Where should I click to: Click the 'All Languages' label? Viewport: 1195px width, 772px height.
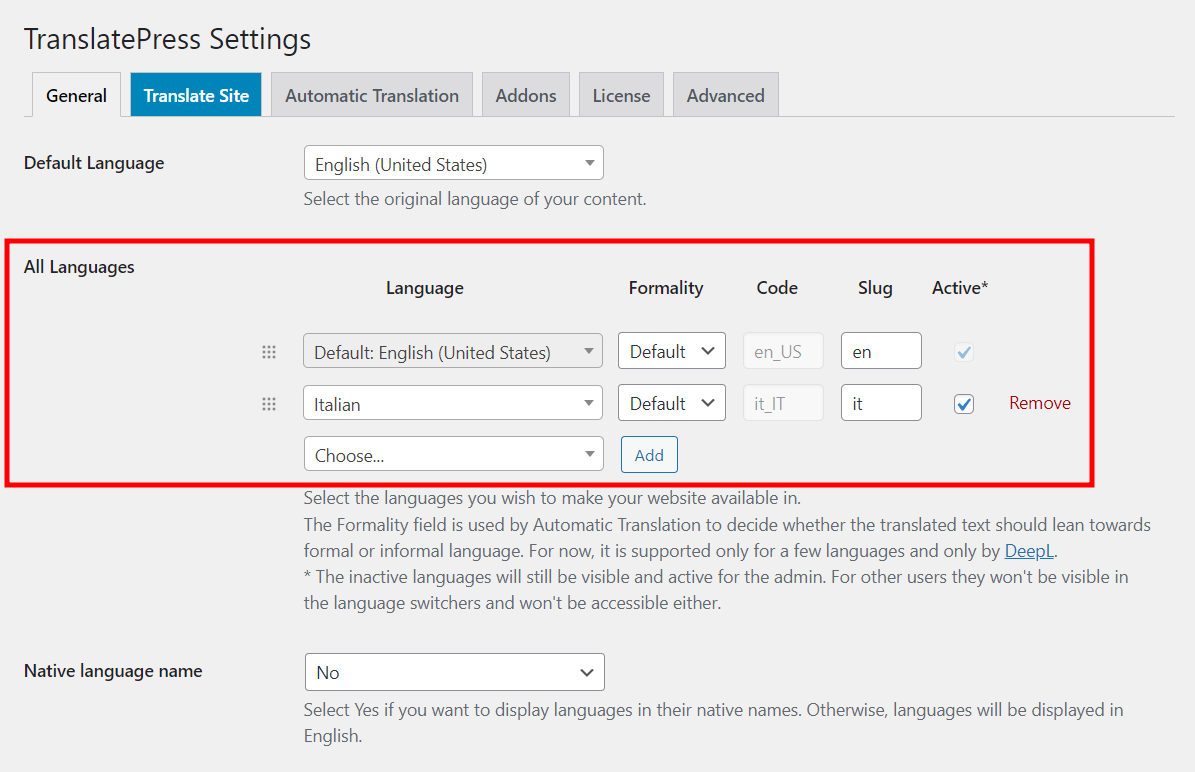79,267
